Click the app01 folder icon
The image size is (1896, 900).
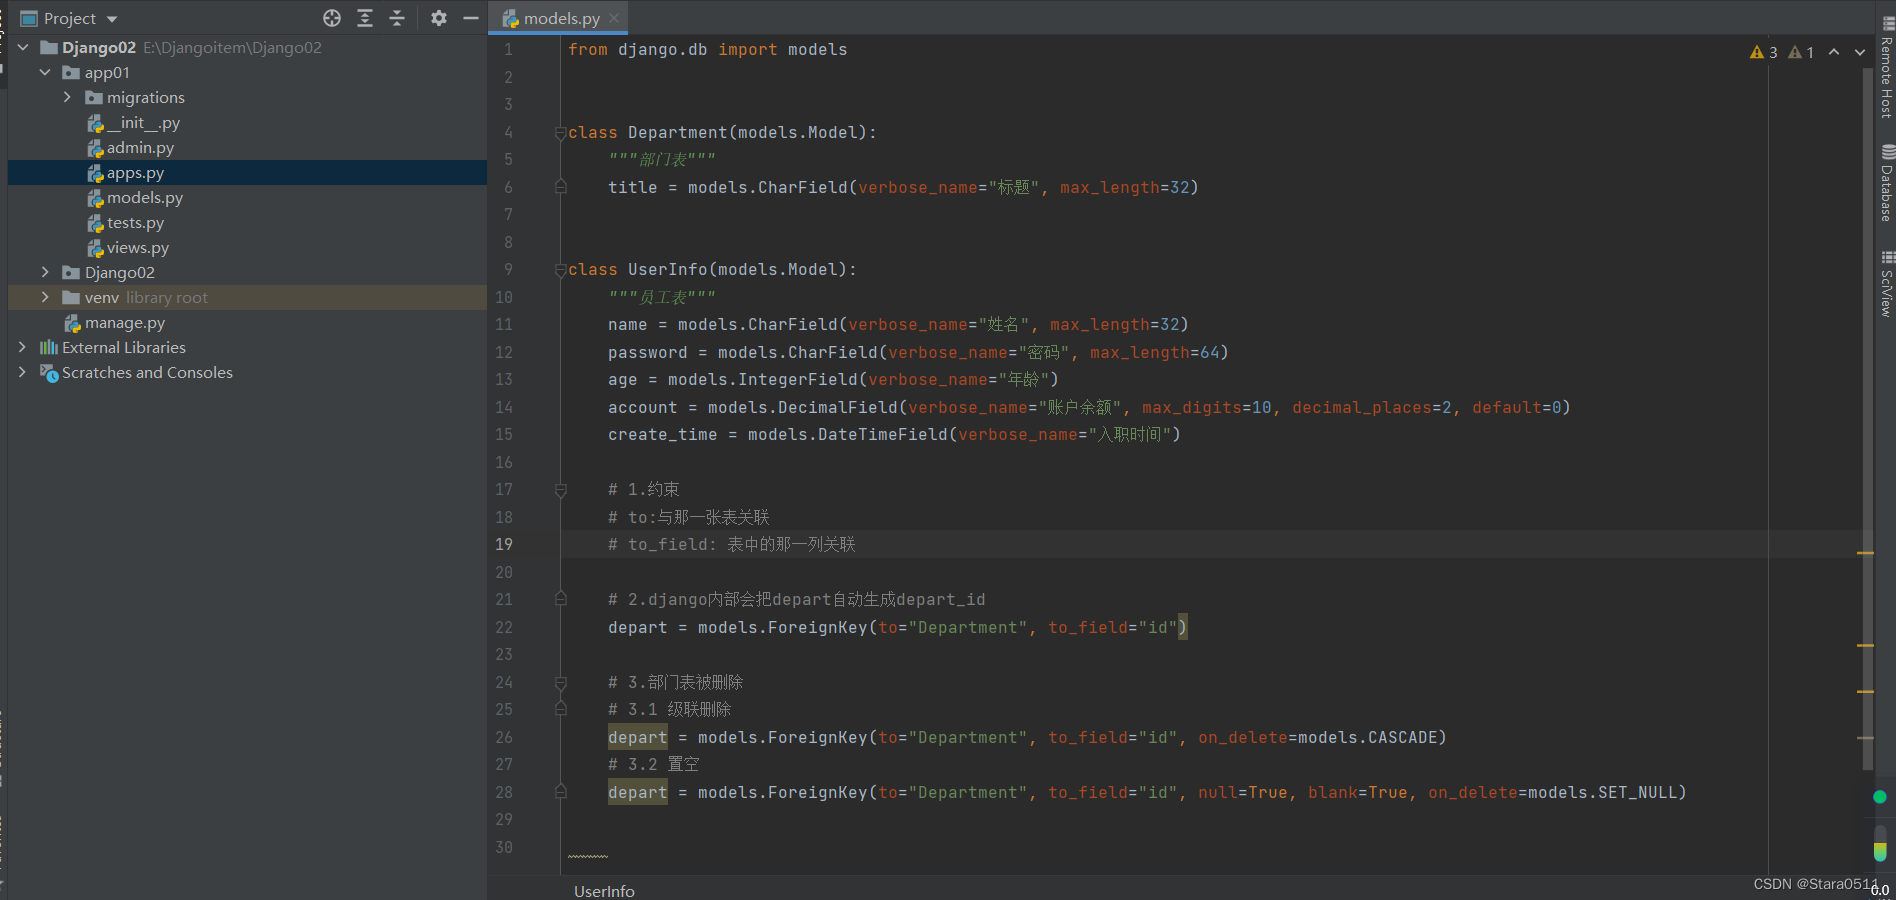[x=71, y=72]
